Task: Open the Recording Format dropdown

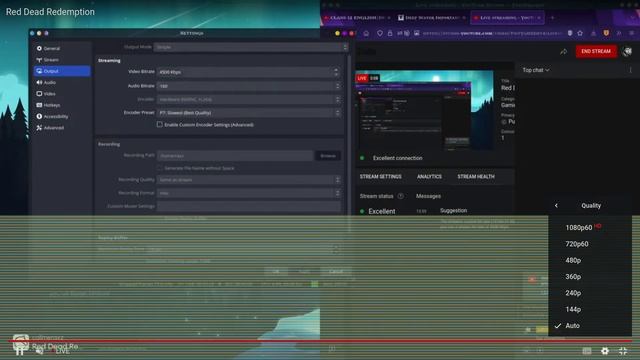Action: point(249,193)
